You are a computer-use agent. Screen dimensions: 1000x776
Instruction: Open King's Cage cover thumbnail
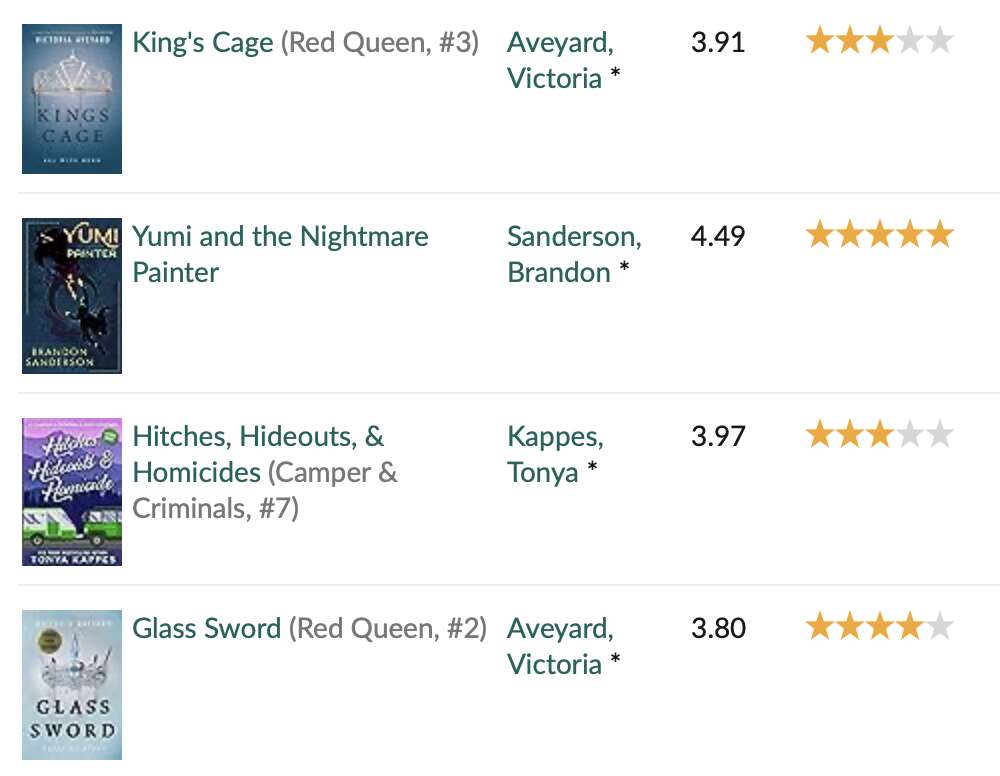[71, 99]
